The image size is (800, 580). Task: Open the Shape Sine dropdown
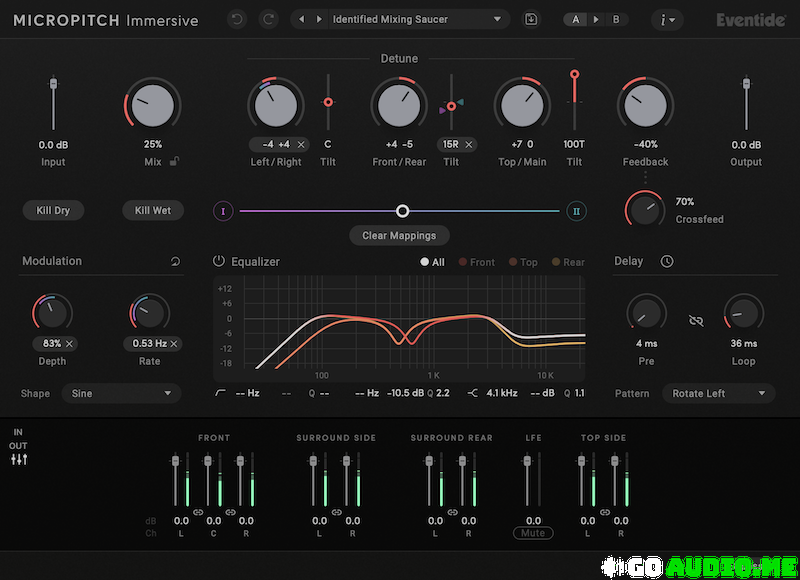(x=121, y=393)
